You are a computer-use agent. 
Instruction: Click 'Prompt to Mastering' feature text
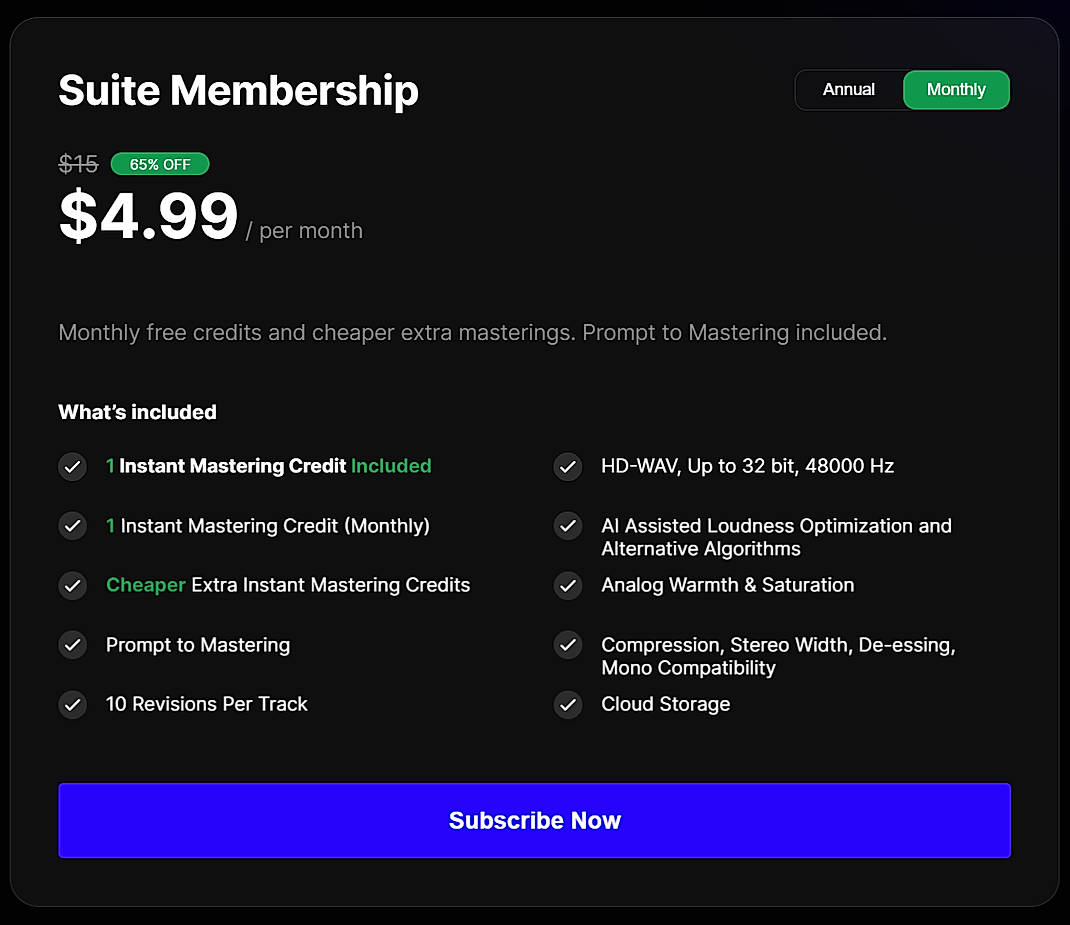[x=198, y=645]
